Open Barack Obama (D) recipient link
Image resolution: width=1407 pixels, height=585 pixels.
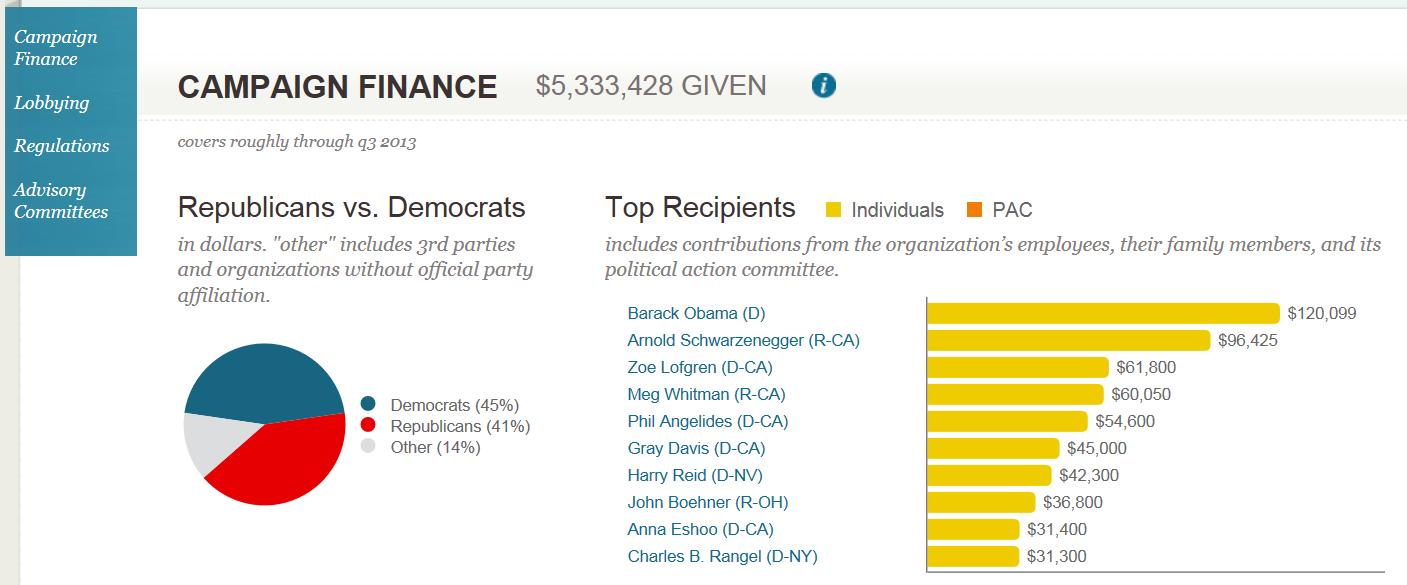696,313
